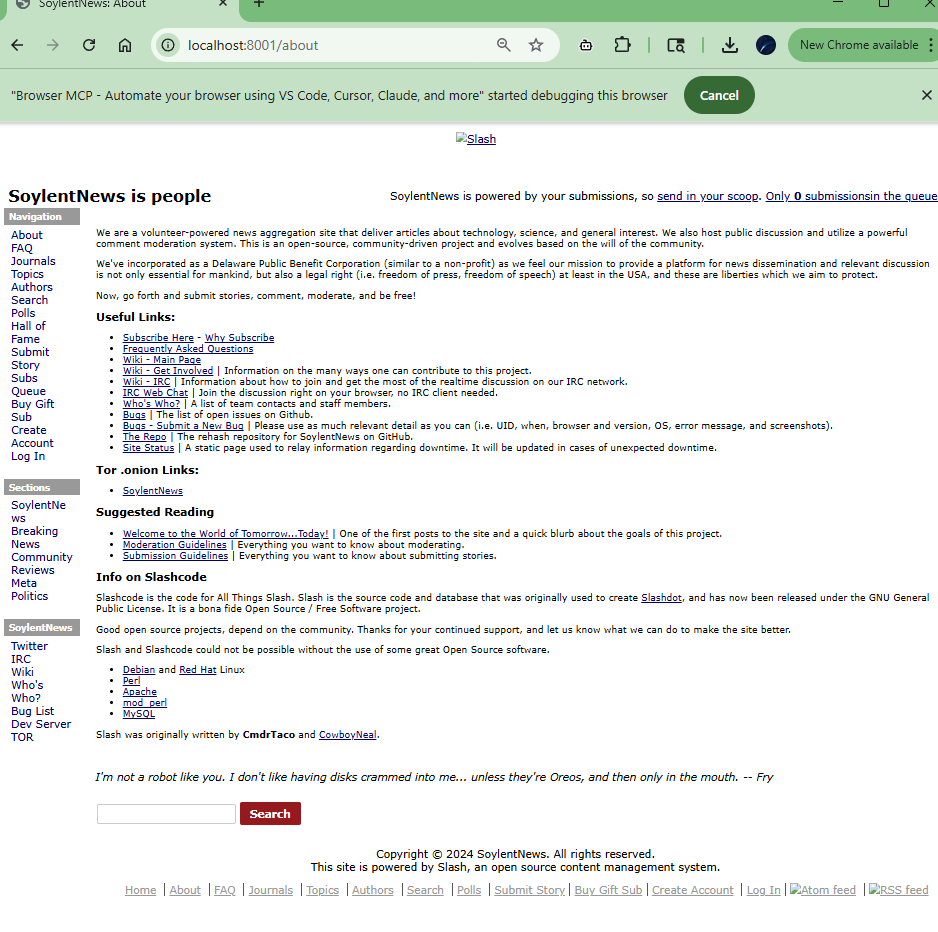Screen dimensions: 938x932
Task: Open Bugs - Submit a New Bug
Action: (183, 426)
